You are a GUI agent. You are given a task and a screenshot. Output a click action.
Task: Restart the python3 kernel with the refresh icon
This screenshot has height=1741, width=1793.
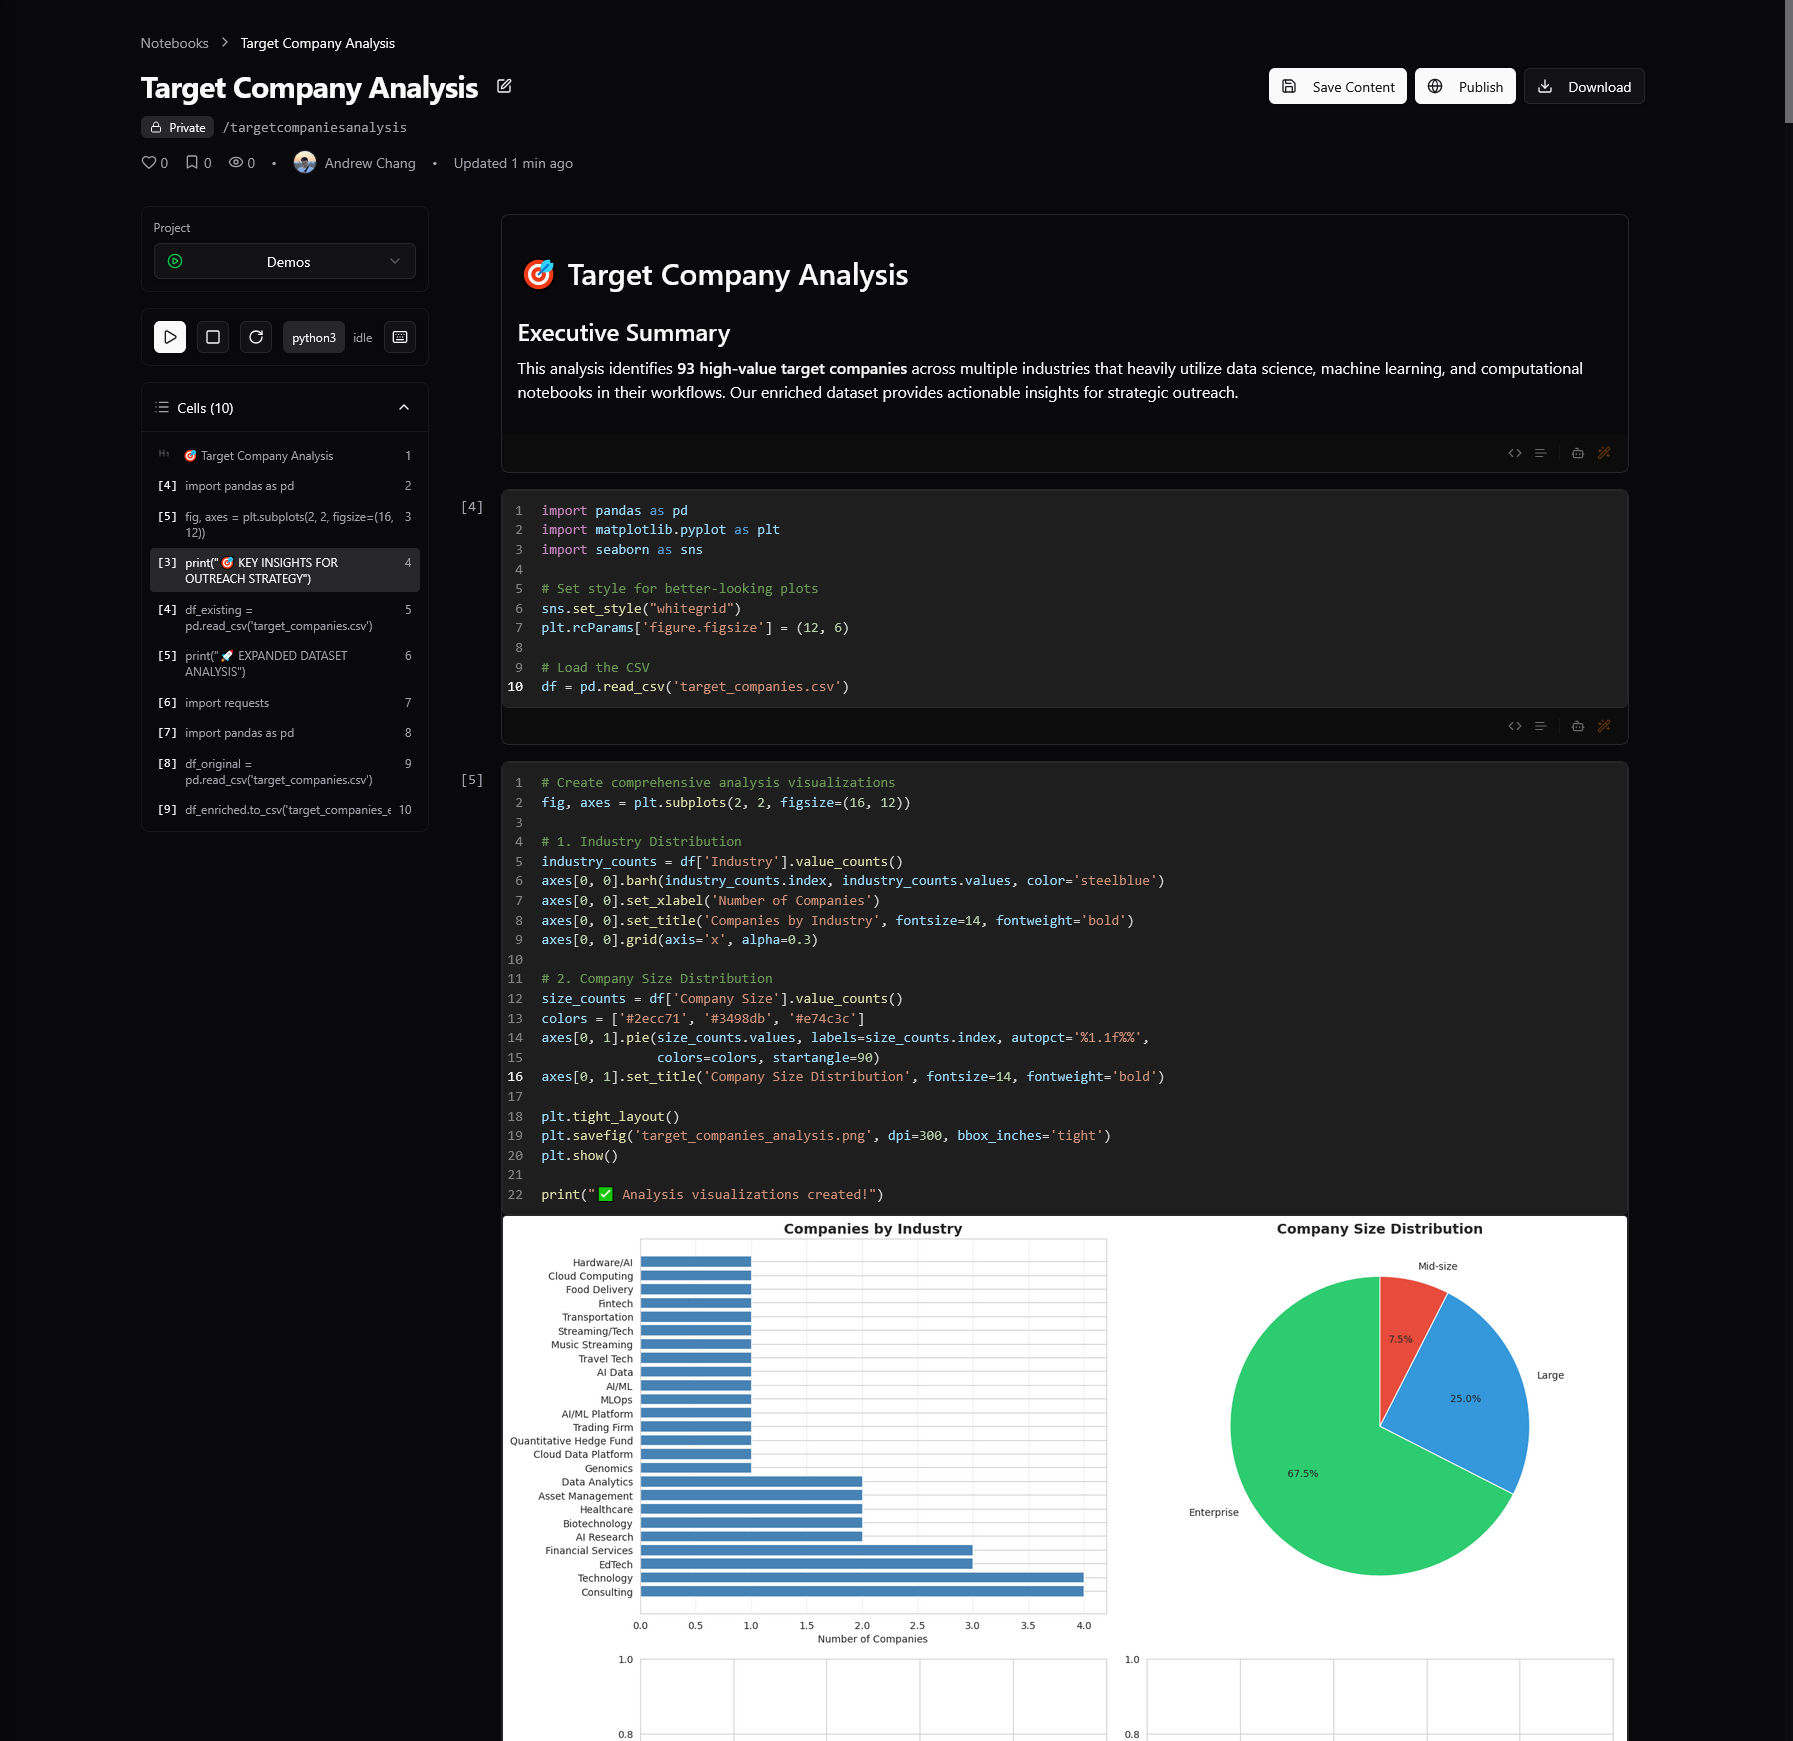click(x=256, y=337)
